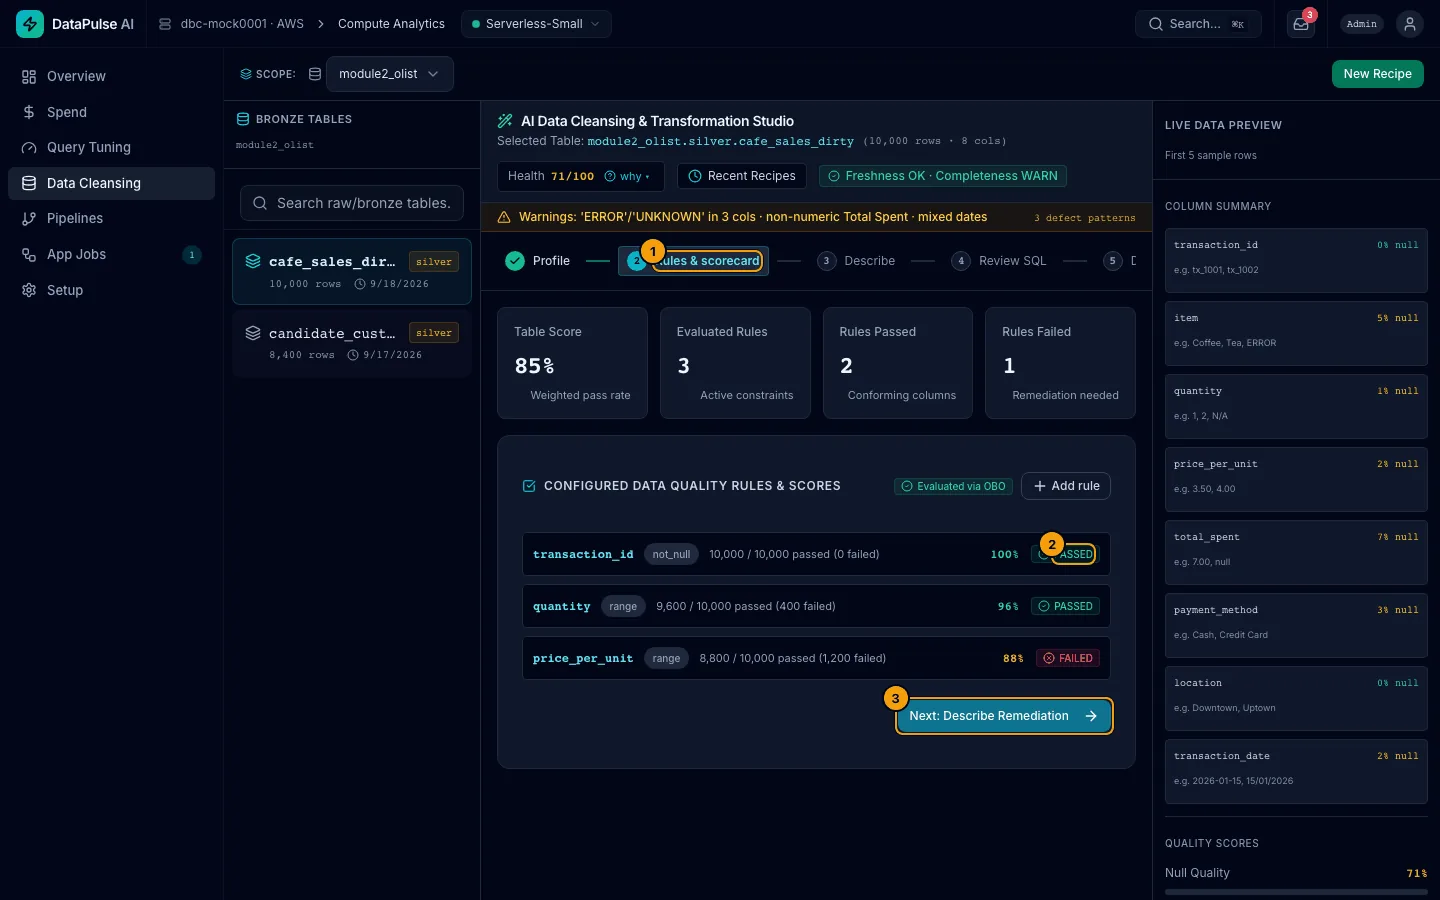Viewport: 1440px width, 900px height.
Task: Click the New Recipe button
Action: (1377, 74)
